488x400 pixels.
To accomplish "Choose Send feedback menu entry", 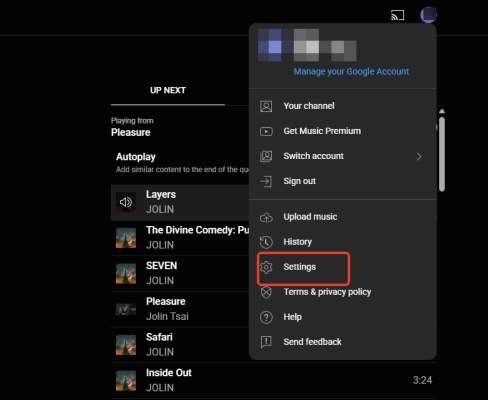I will pyautogui.click(x=343, y=342).
